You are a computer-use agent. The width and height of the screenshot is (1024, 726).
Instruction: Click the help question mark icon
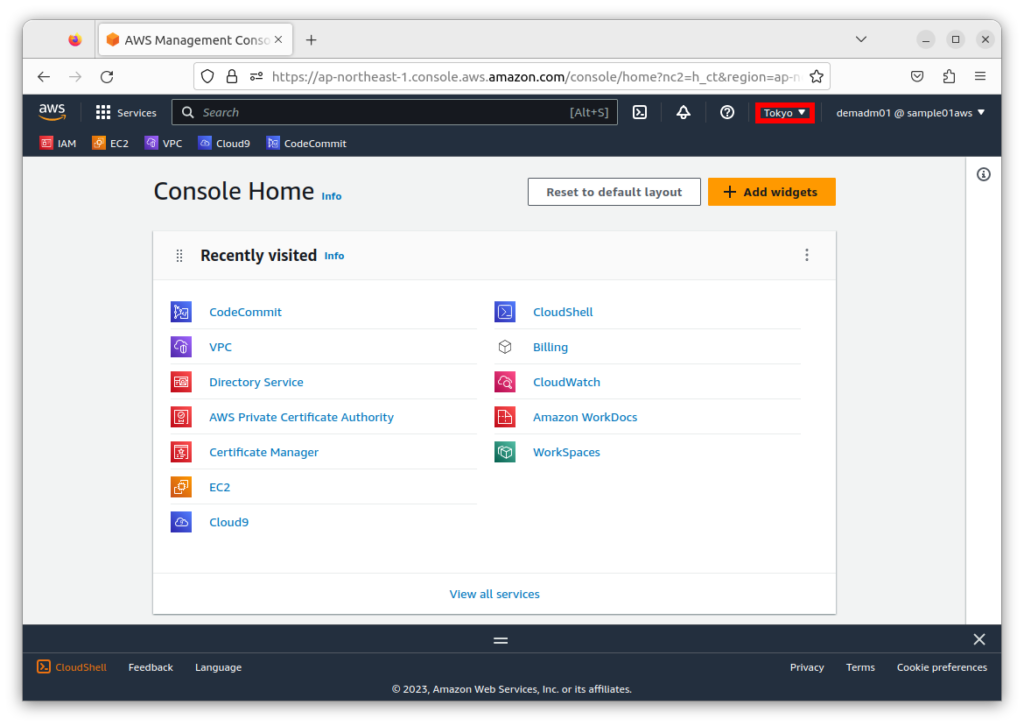click(x=727, y=113)
